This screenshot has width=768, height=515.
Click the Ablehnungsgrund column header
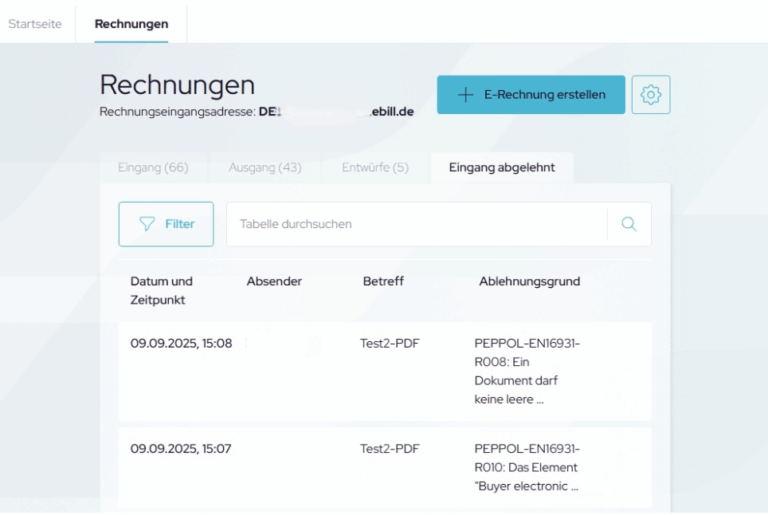pyautogui.click(x=529, y=281)
